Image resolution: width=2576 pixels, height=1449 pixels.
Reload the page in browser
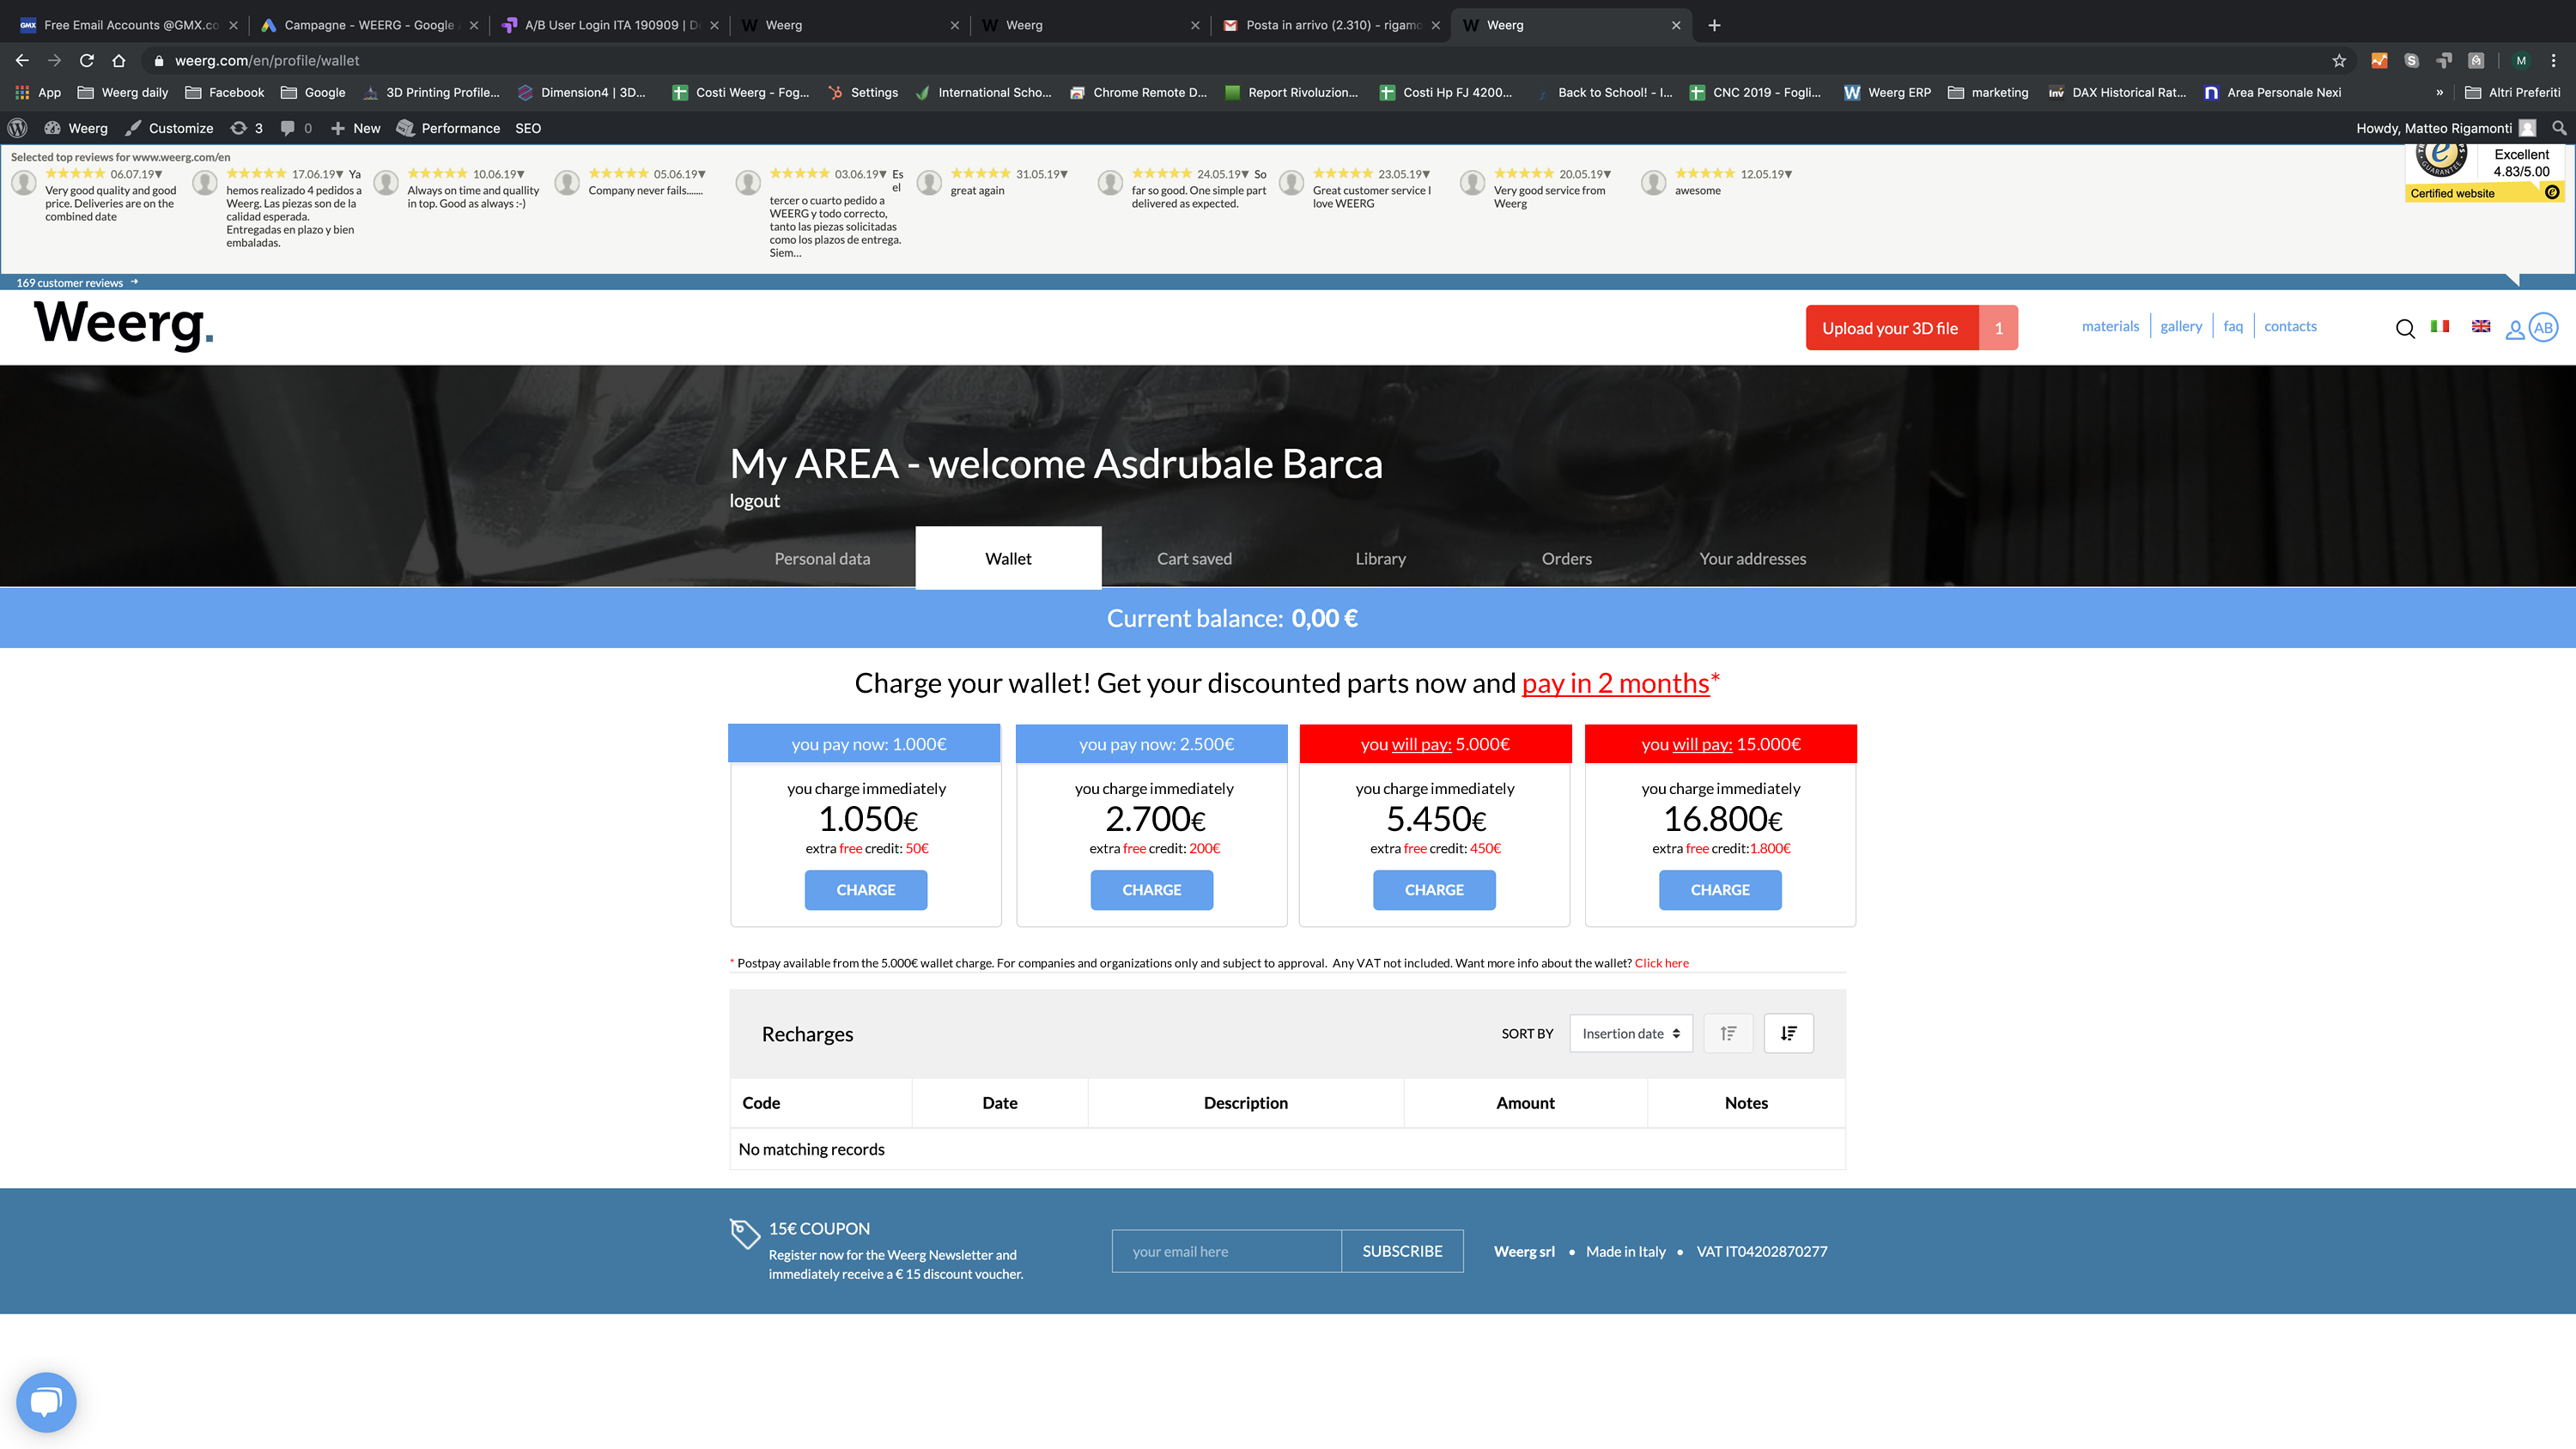87,61
